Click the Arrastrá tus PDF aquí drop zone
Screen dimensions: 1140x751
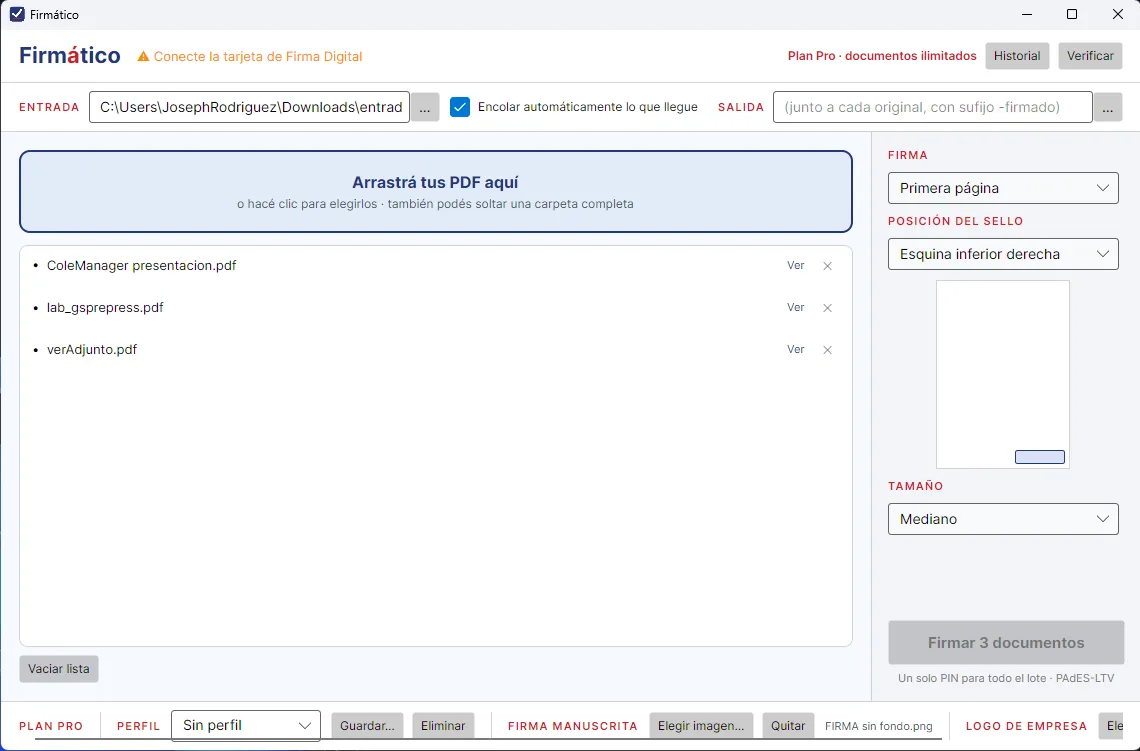435,192
